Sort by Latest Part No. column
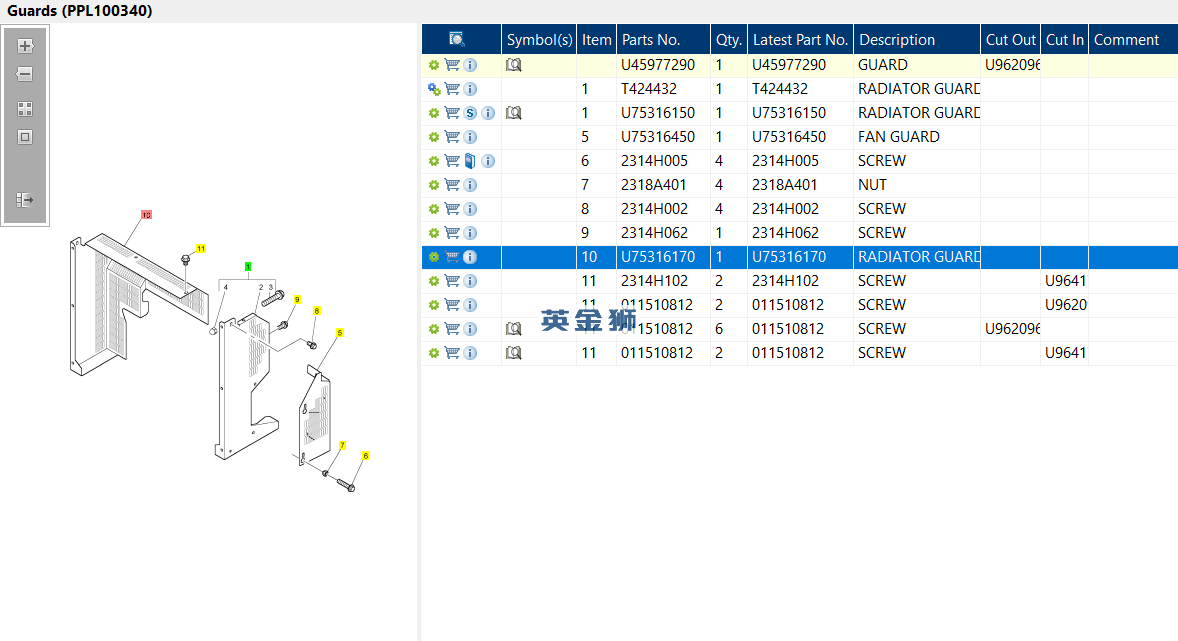Image resolution: width=1178 pixels, height=641 pixels. point(800,40)
